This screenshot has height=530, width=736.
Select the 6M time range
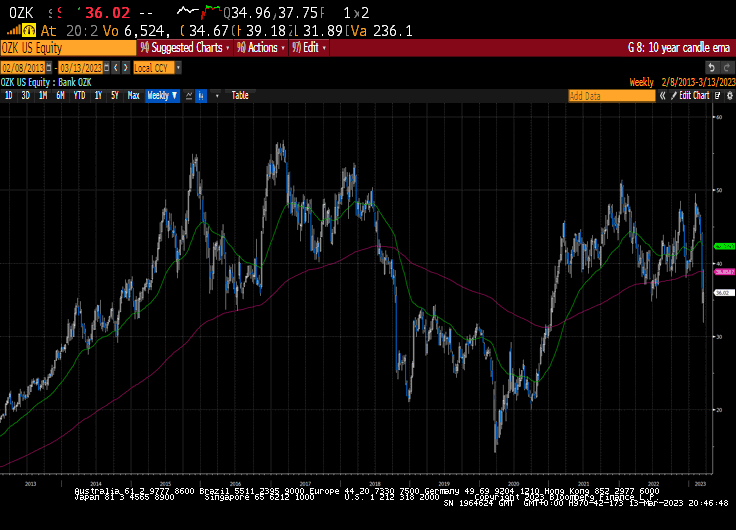(x=60, y=96)
